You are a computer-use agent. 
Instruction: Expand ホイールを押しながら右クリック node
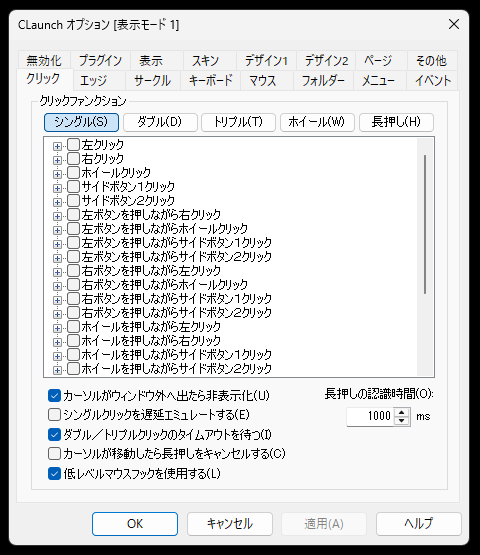tap(57, 342)
